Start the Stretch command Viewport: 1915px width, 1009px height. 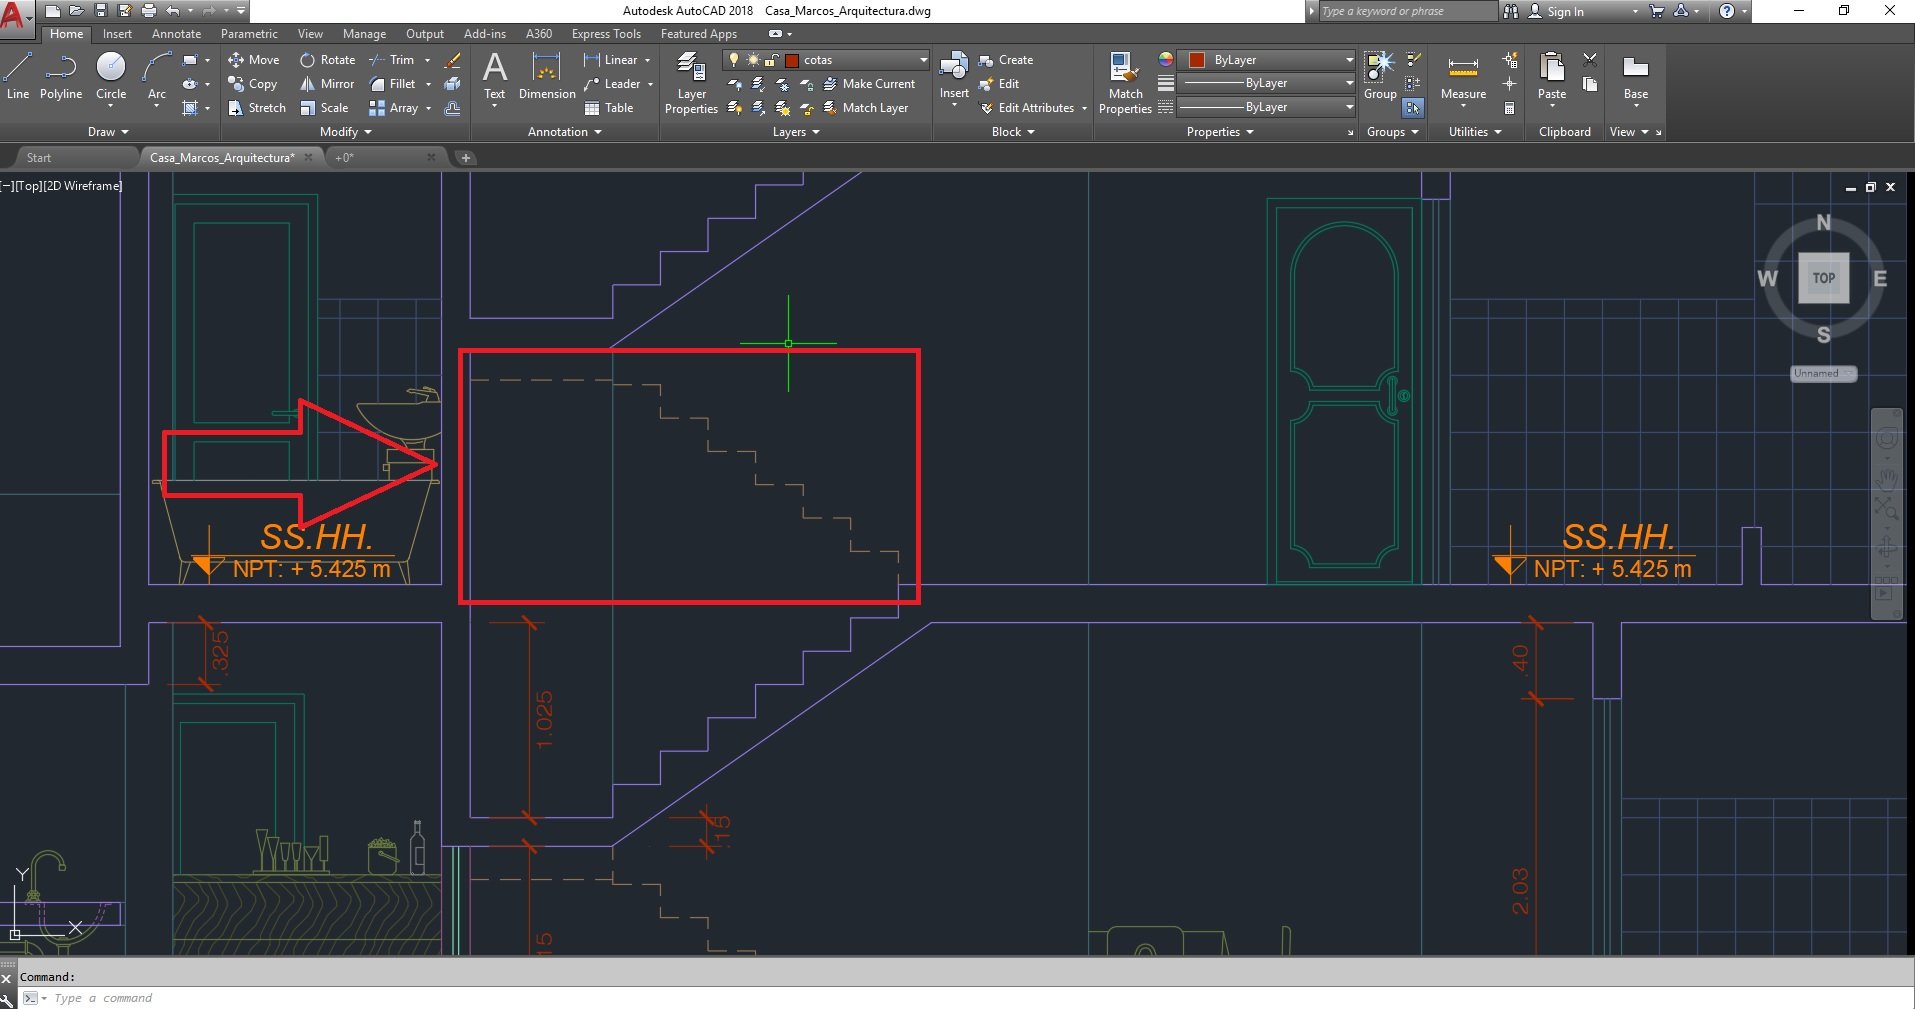[x=257, y=108]
